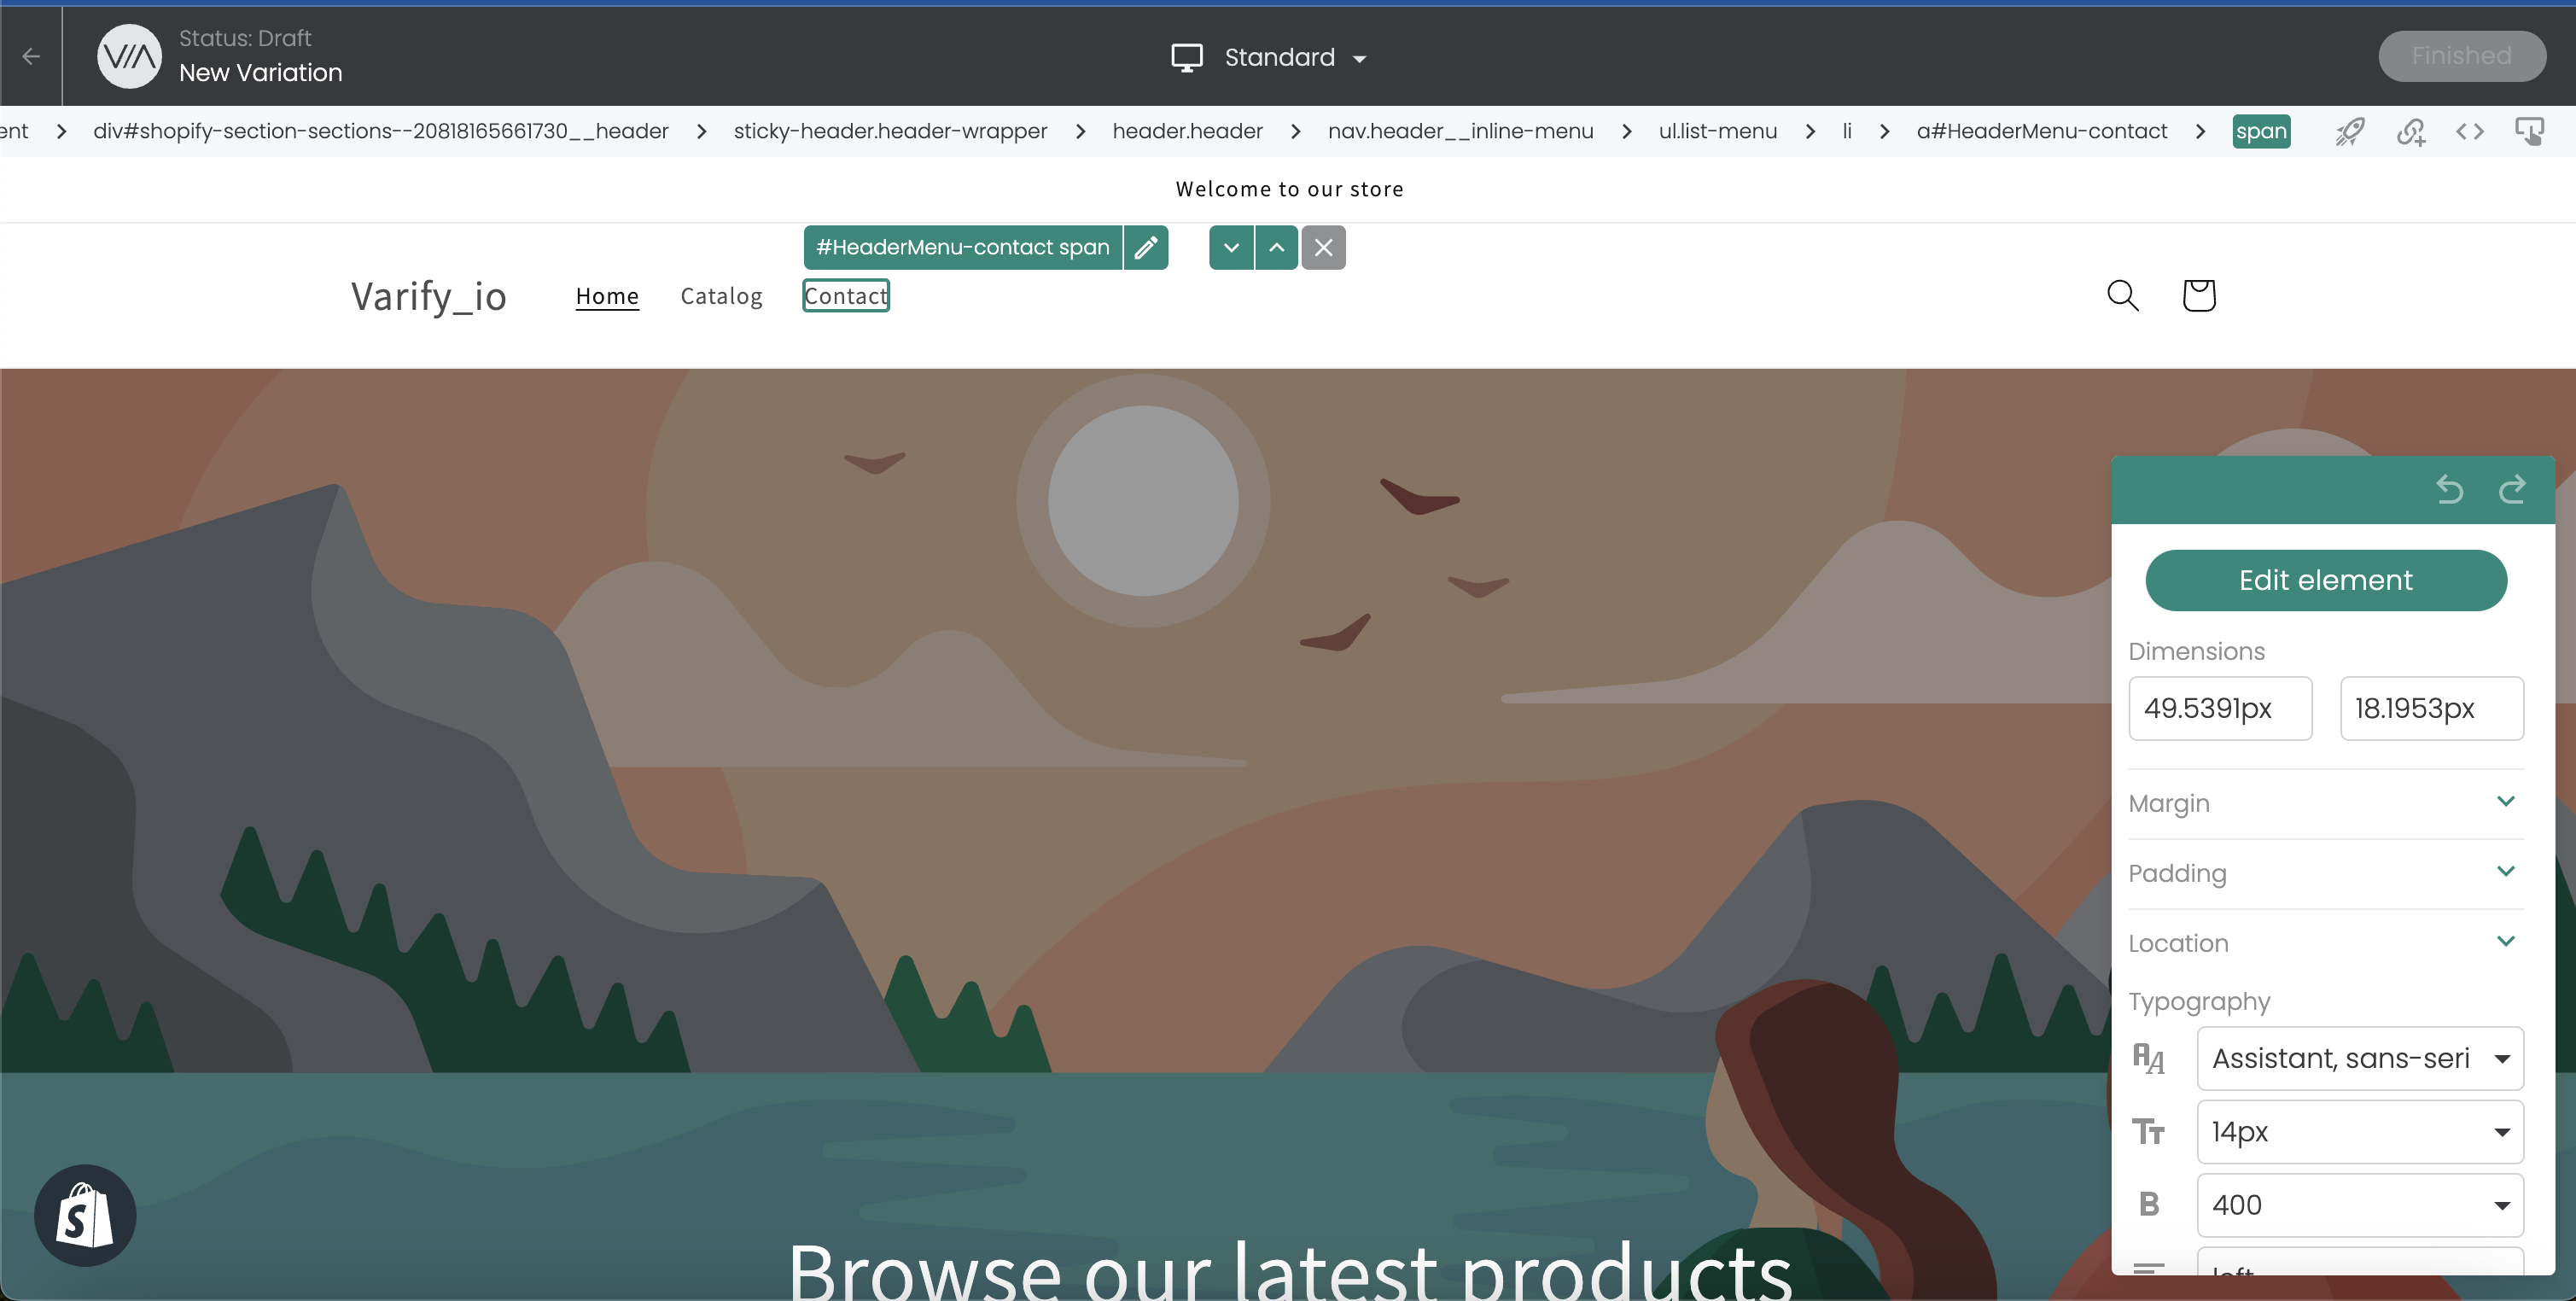Click the bold B weight icon
The image size is (2576, 1301).
(x=2148, y=1204)
